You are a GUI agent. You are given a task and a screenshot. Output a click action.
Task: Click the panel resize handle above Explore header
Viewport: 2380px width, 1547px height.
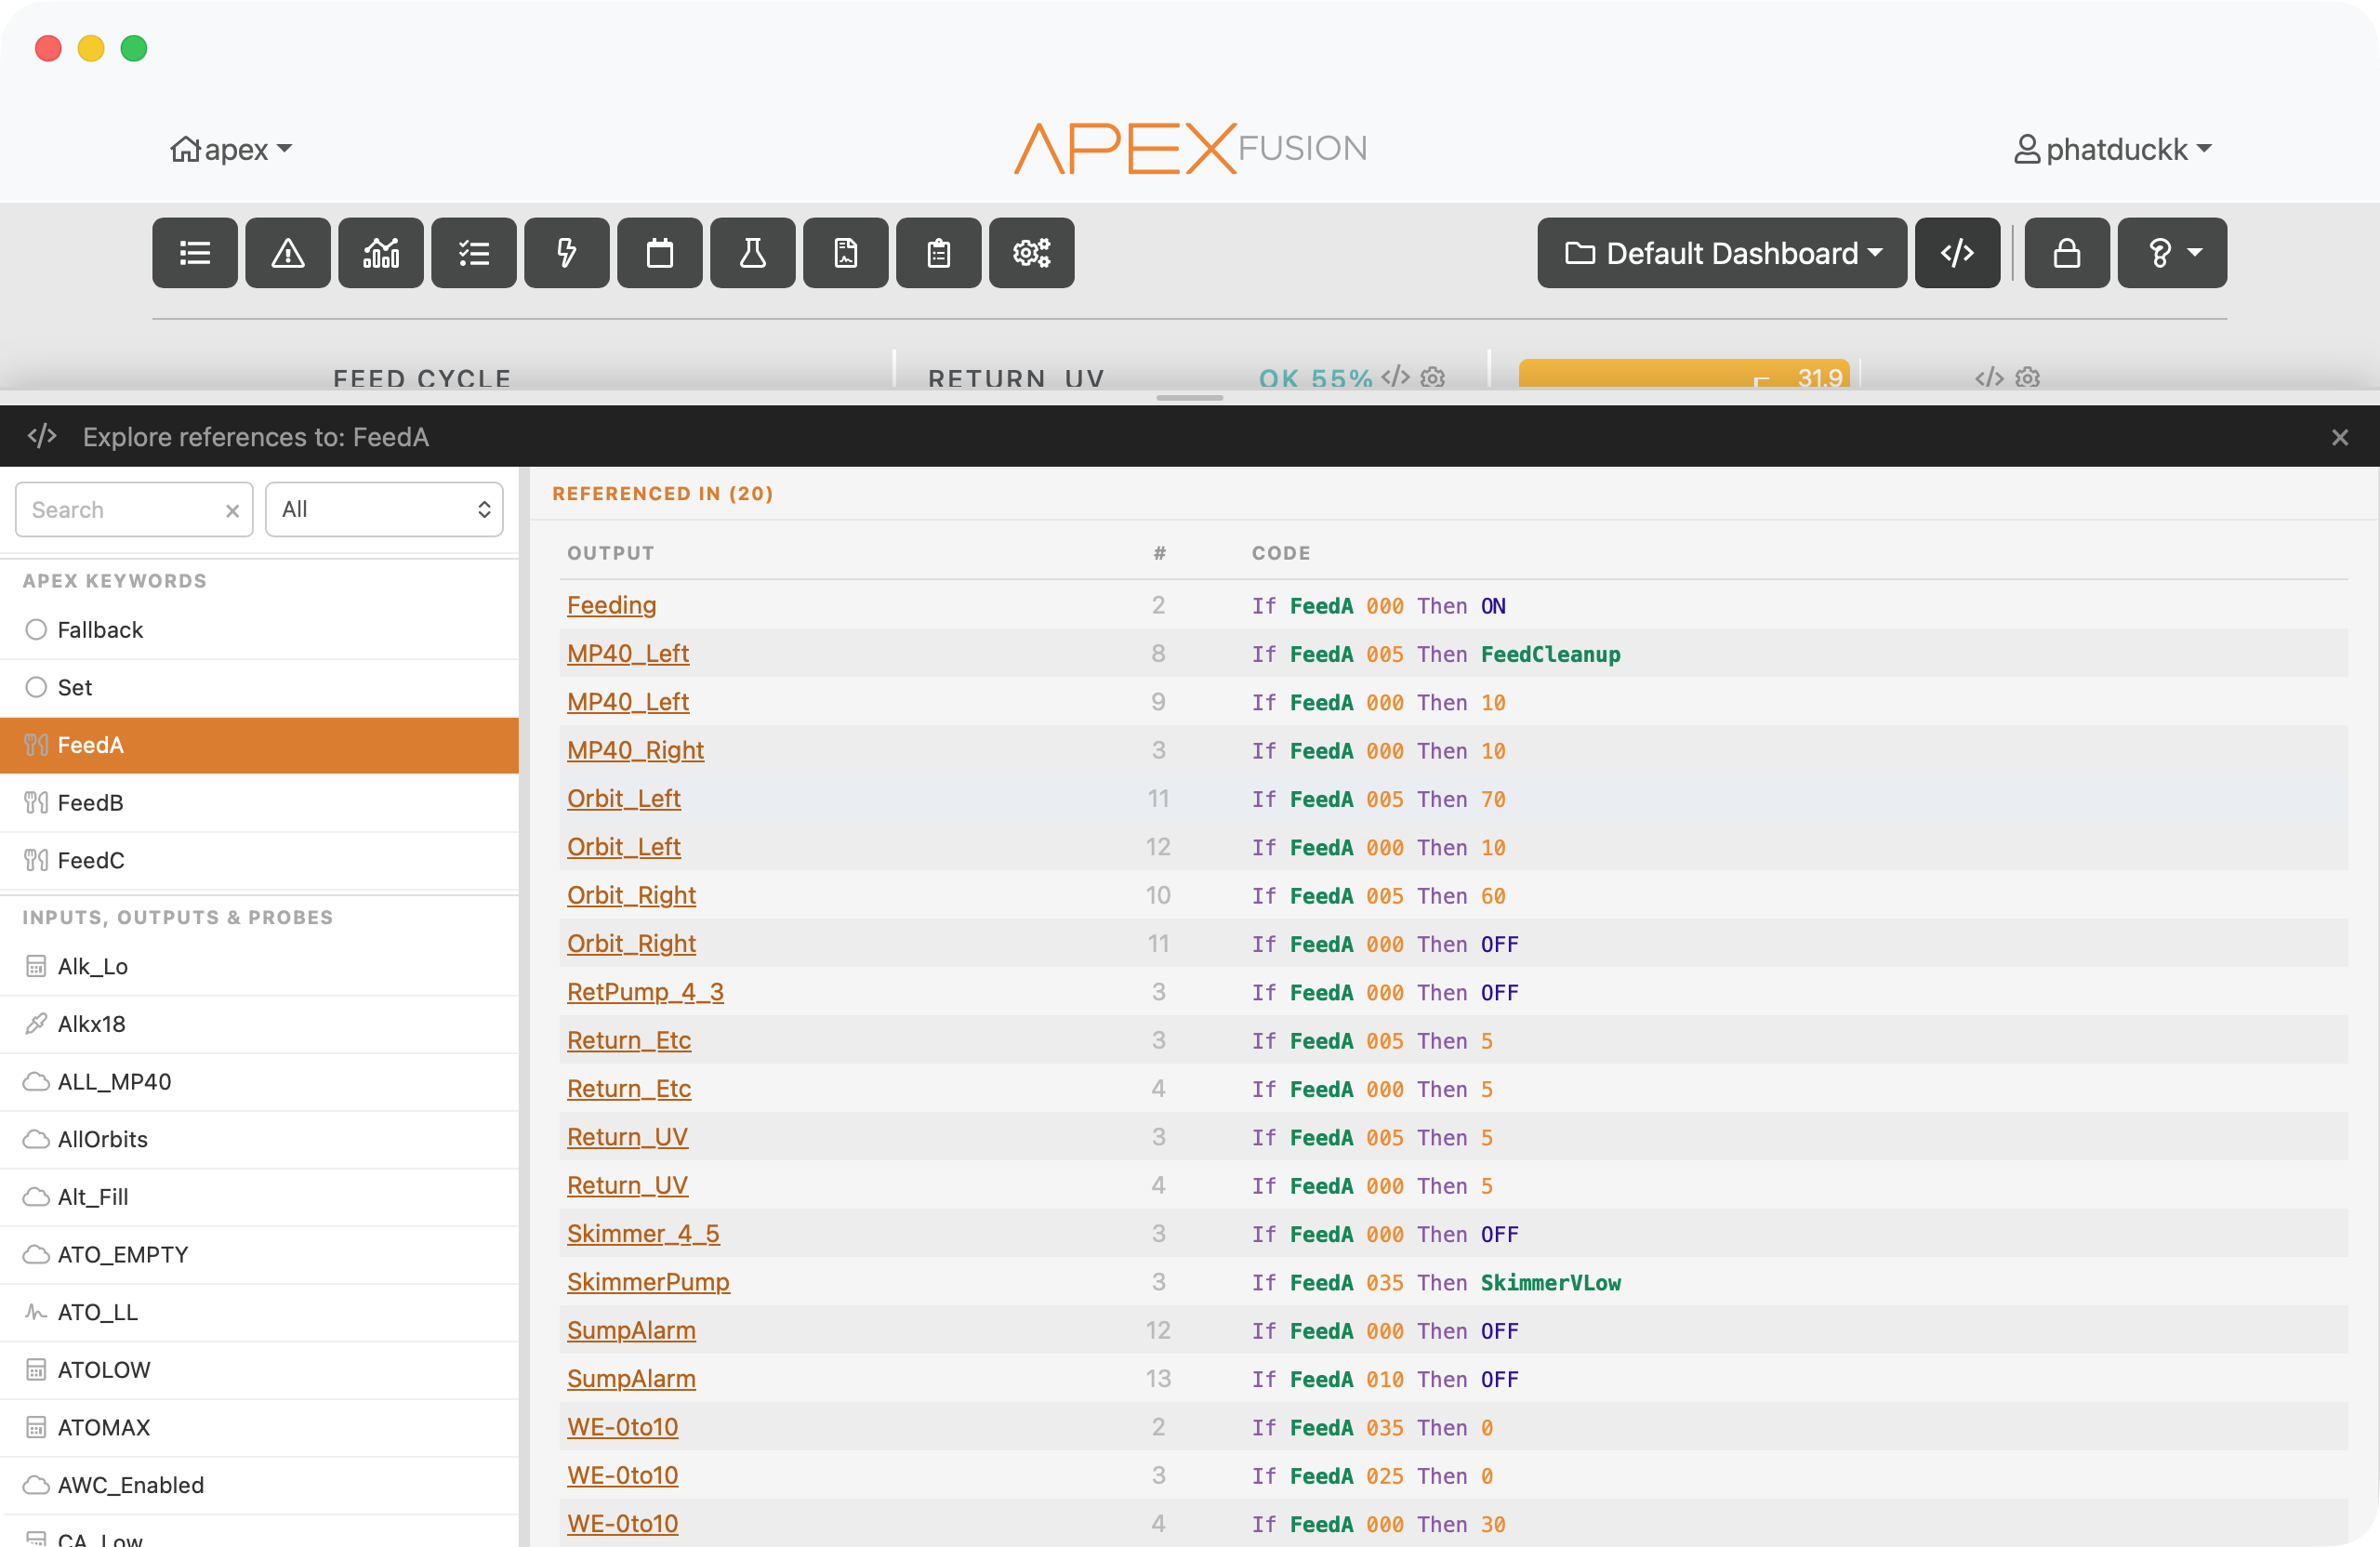pyautogui.click(x=1190, y=398)
